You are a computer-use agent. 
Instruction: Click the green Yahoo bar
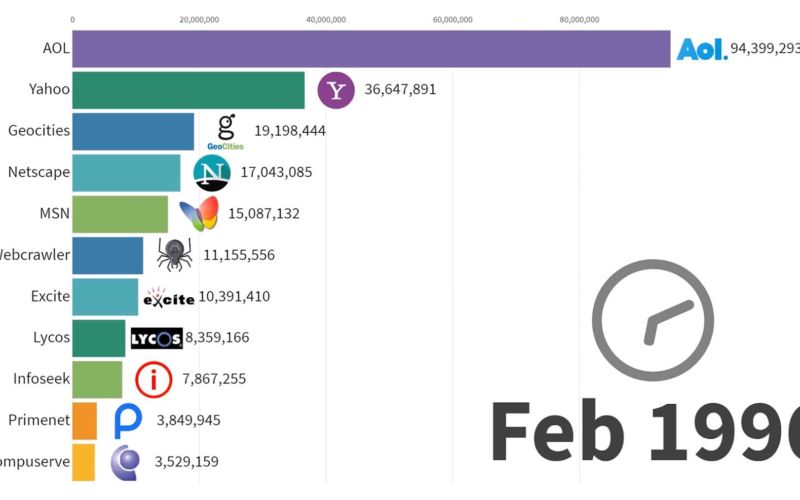(188, 90)
